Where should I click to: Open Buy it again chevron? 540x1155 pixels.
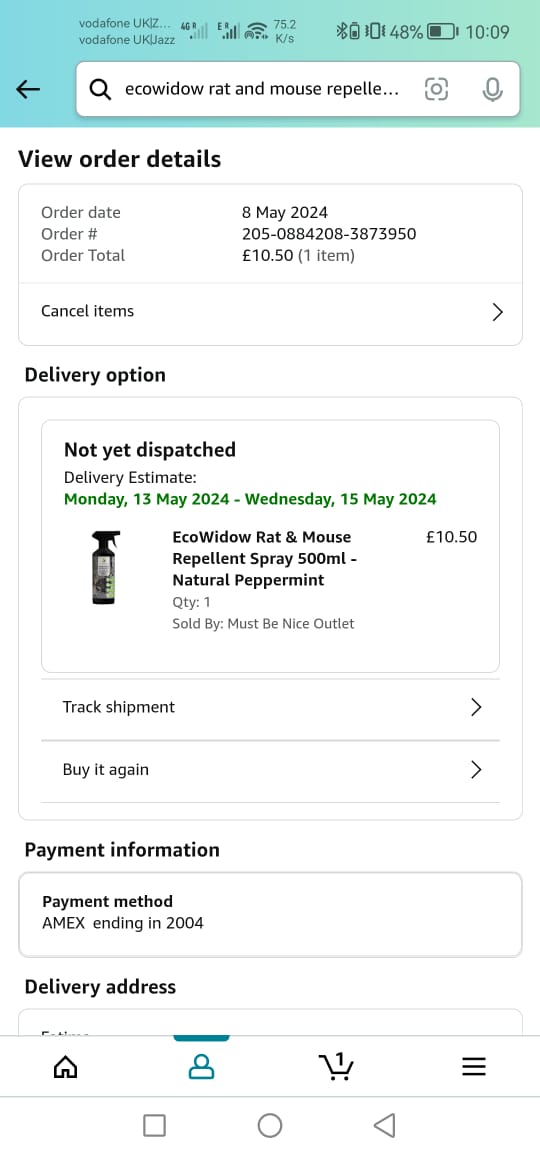[x=476, y=770]
